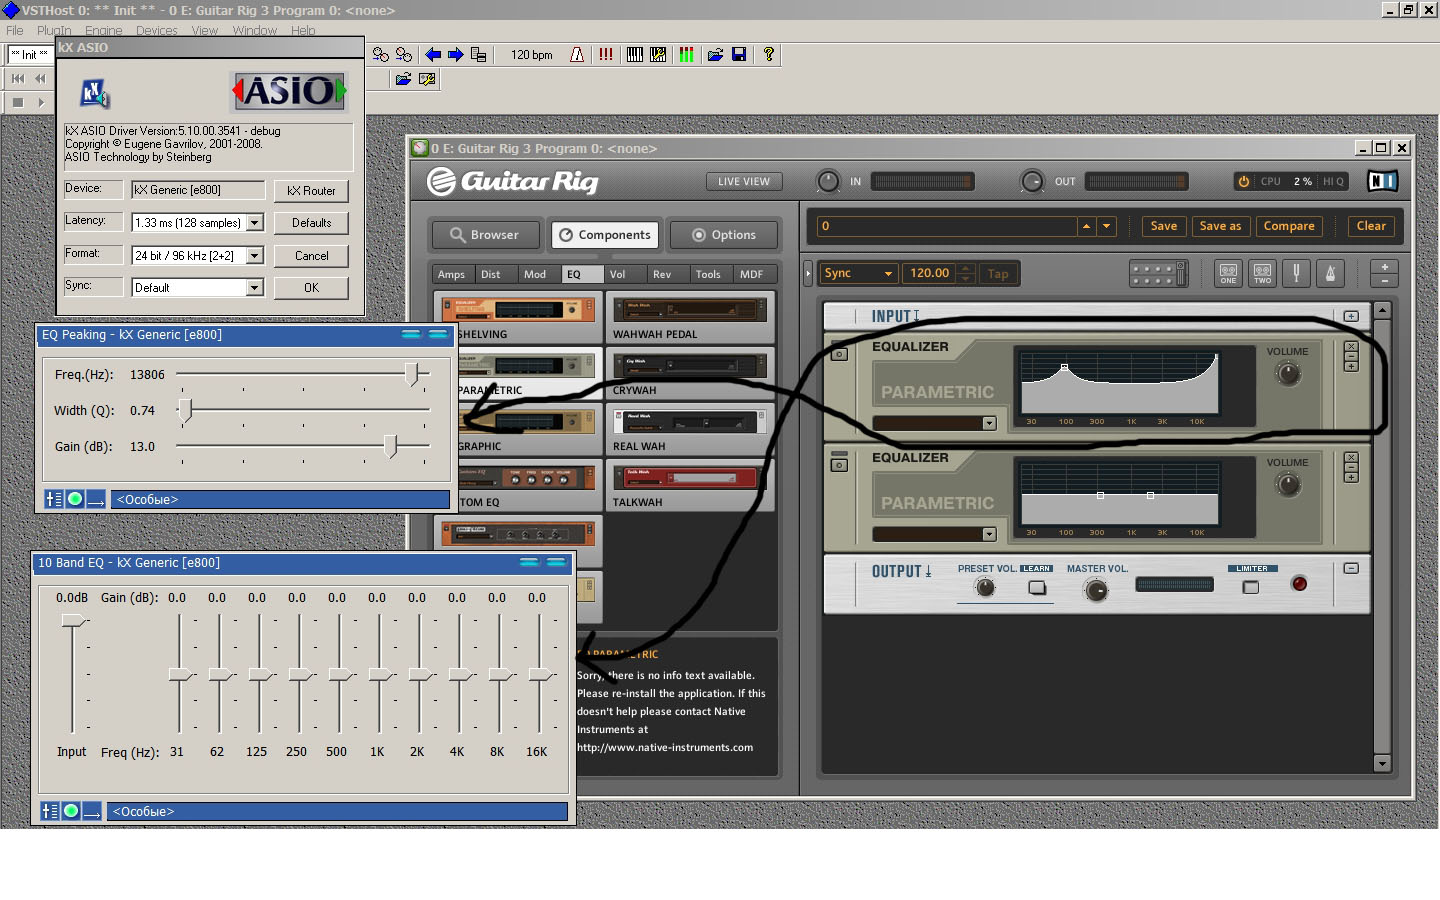Image resolution: width=1440 pixels, height=900 pixels.
Task: Open the Sync dropdown showing Default
Action: click(x=254, y=288)
